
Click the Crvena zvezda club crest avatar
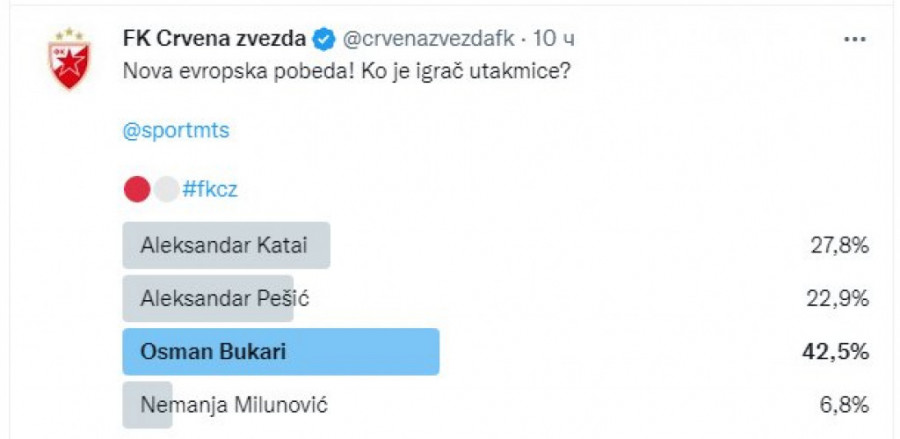tap(70, 59)
